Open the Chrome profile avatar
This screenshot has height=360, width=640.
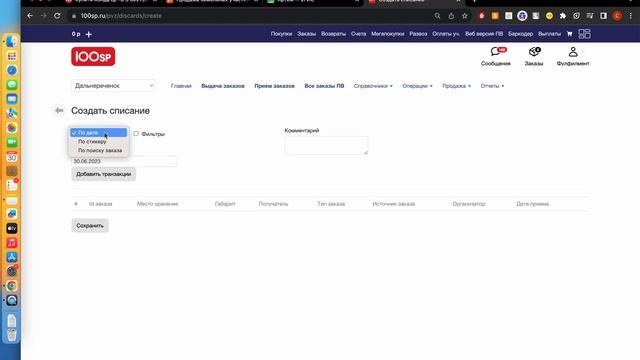(617, 16)
